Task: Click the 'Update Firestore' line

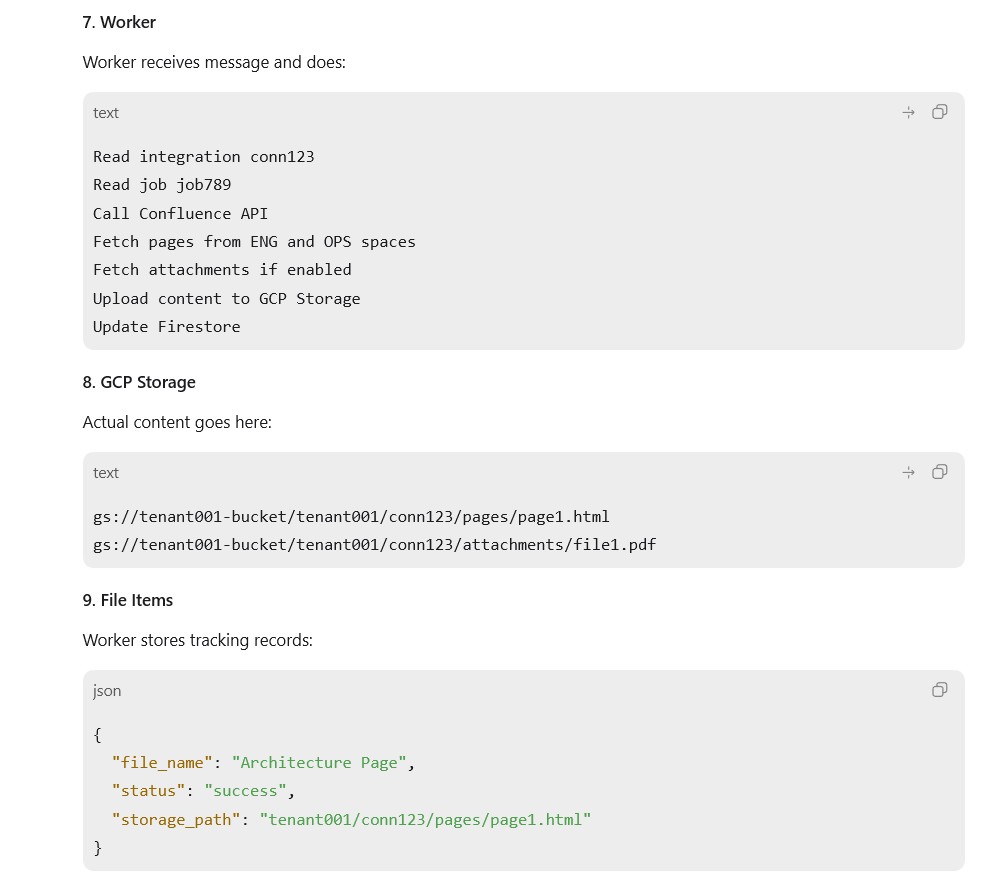Action: pyautogui.click(x=166, y=327)
